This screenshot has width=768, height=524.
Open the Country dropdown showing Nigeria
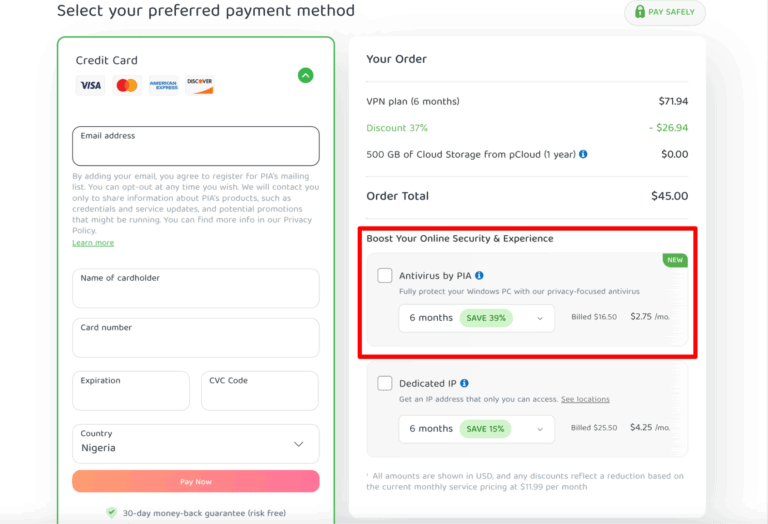[196, 443]
